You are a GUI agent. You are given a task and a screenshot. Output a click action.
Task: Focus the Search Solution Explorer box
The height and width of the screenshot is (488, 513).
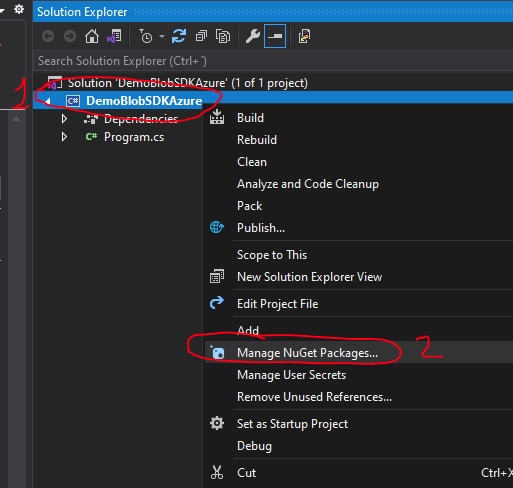click(x=273, y=61)
